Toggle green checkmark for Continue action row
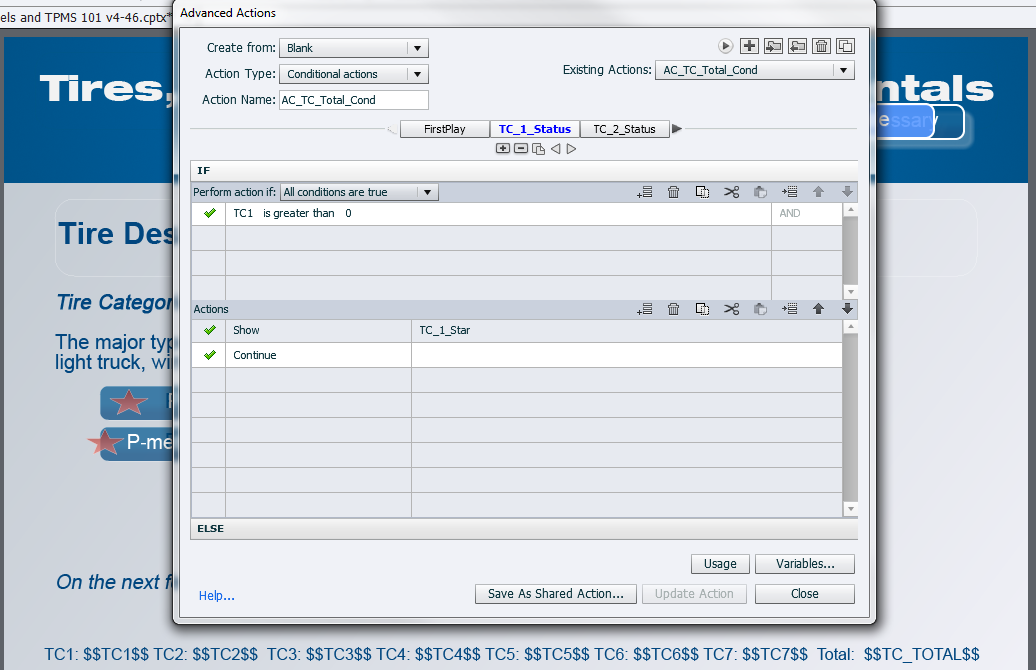The height and width of the screenshot is (670, 1036). point(209,355)
